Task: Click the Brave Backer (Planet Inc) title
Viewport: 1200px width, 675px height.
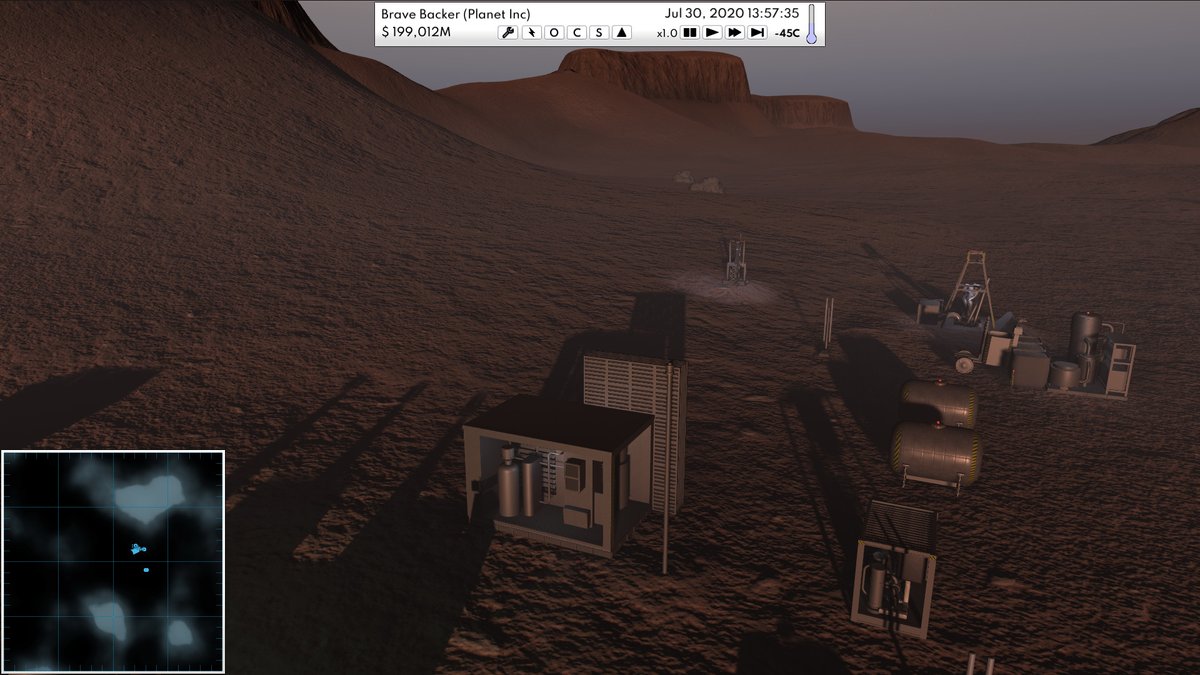Action: click(455, 12)
